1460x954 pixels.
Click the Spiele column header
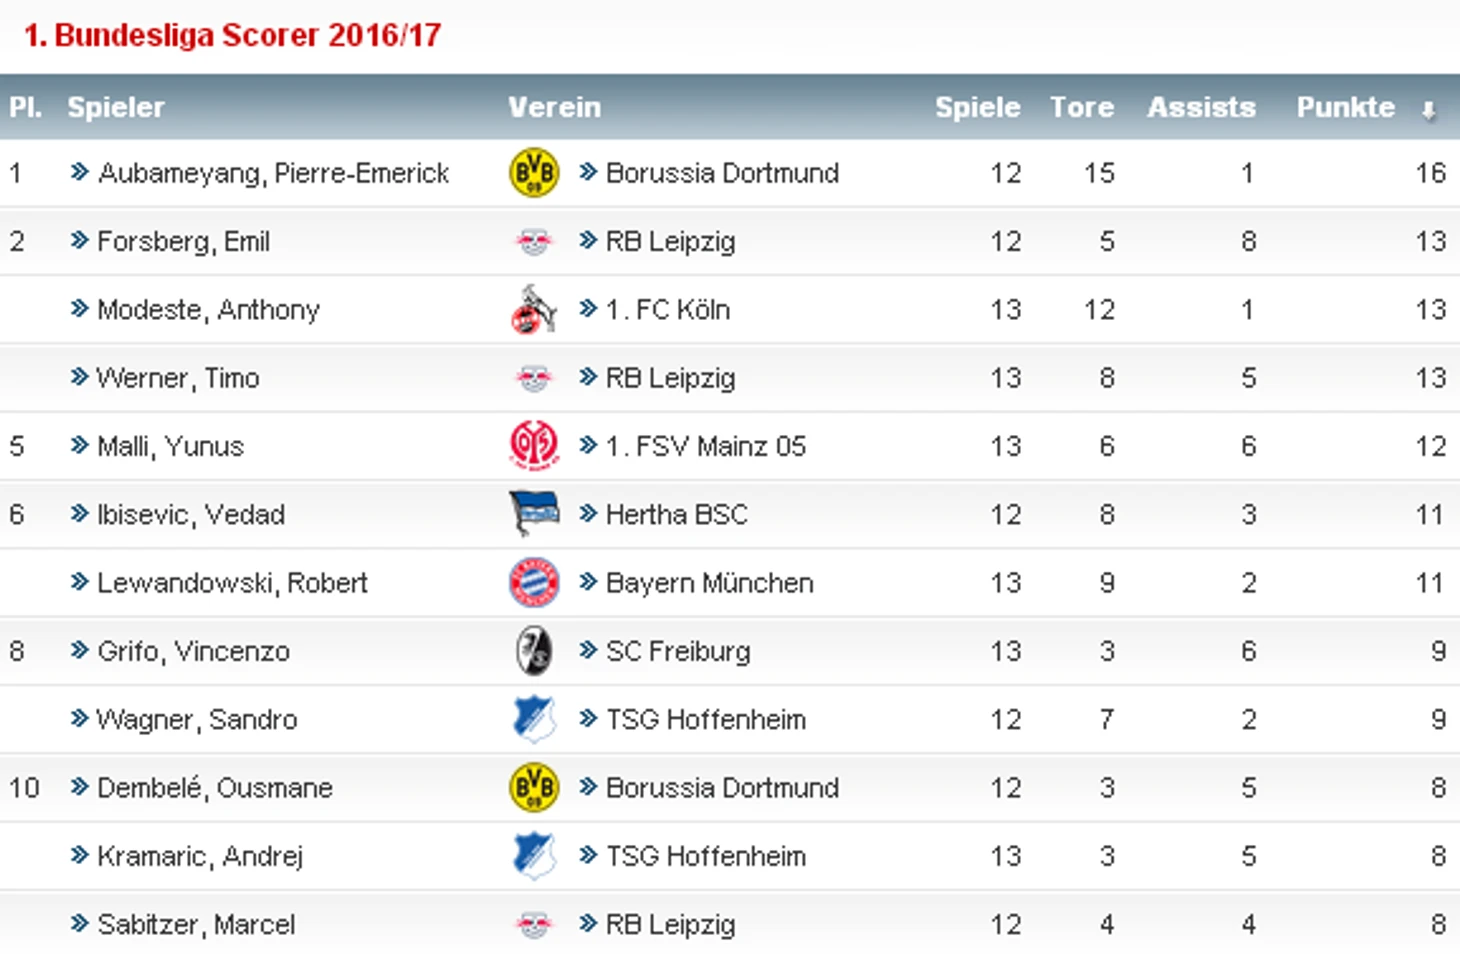coord(977,107)
